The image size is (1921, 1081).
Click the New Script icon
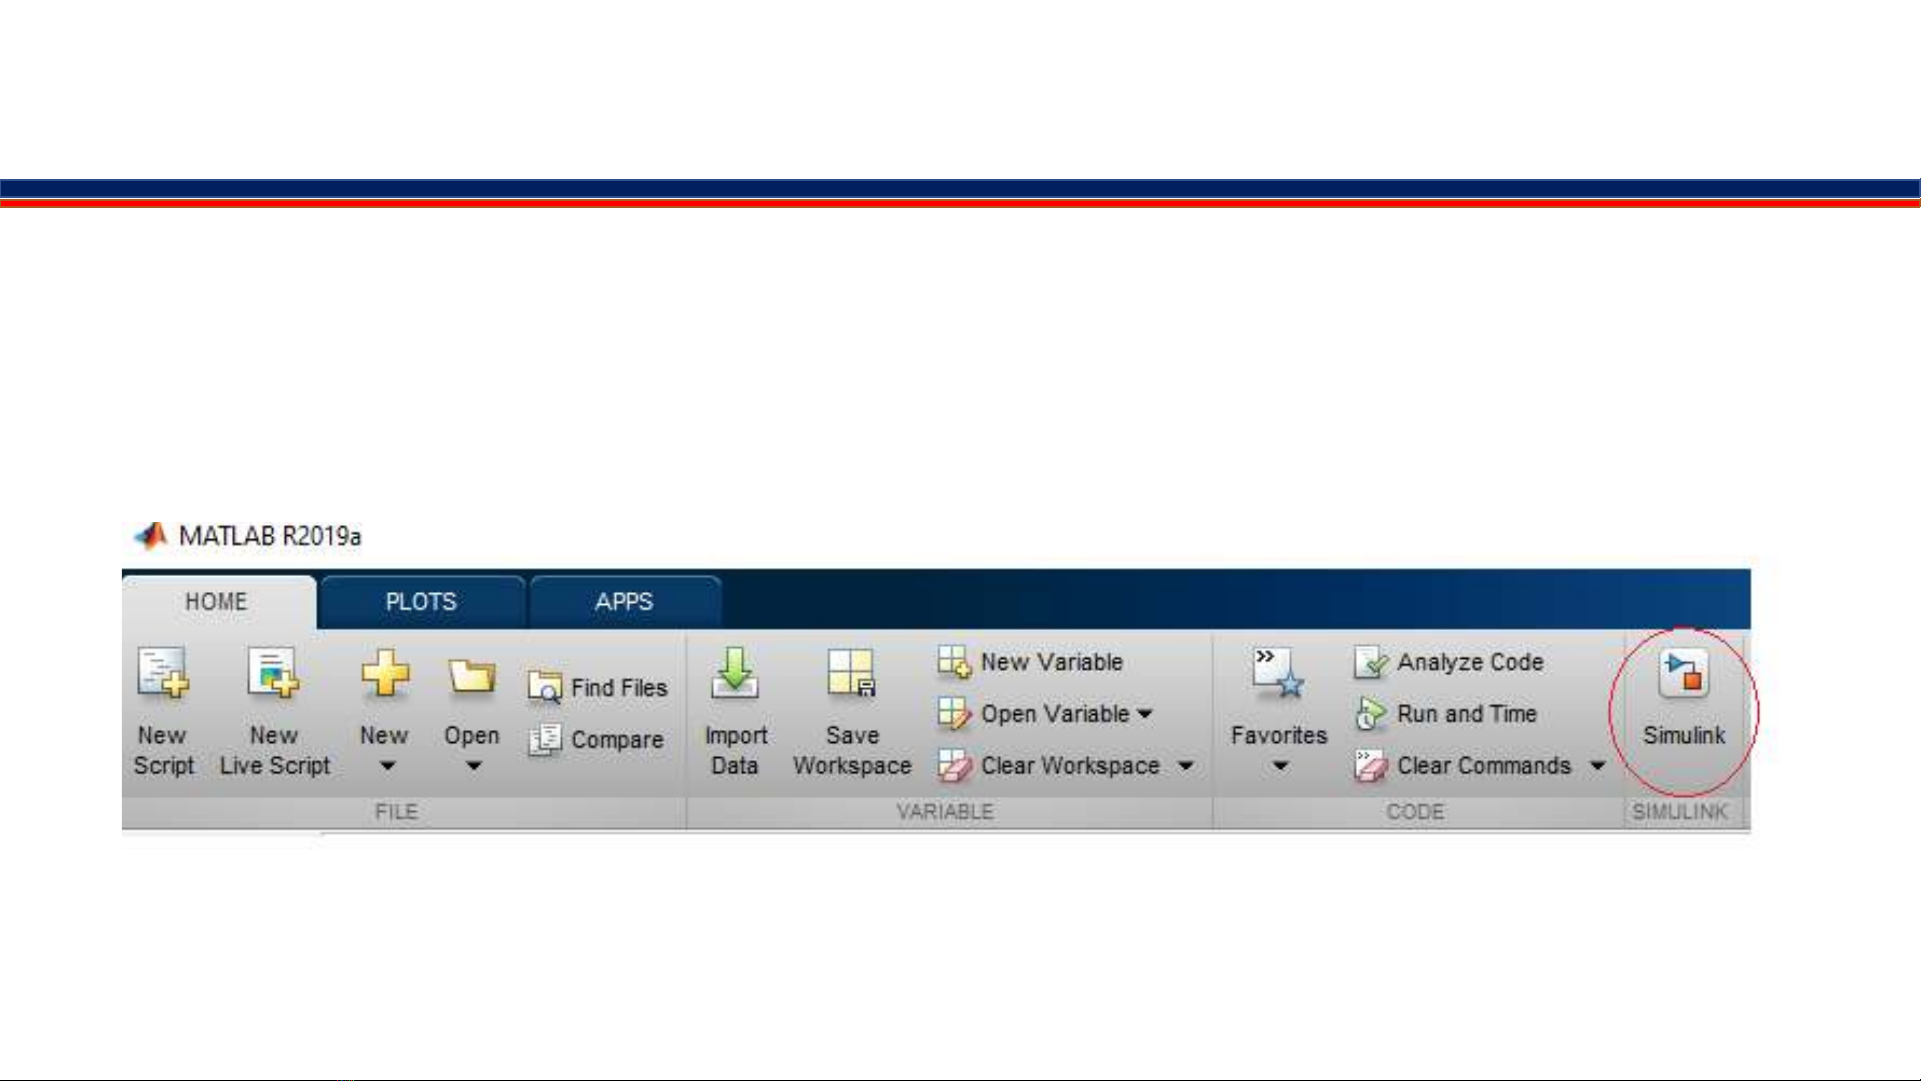(163, 672)
